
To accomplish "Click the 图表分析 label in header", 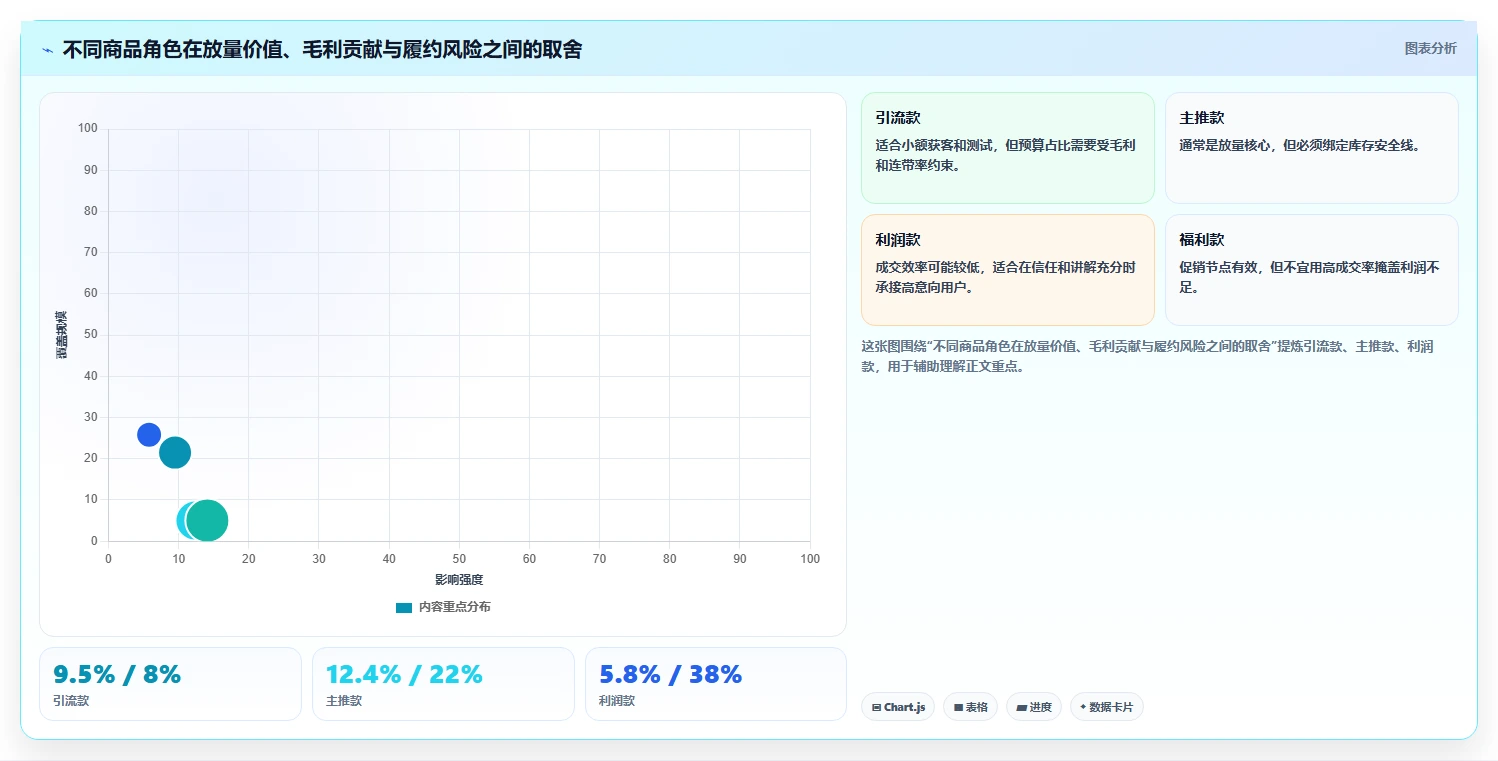I will 1430,48.
